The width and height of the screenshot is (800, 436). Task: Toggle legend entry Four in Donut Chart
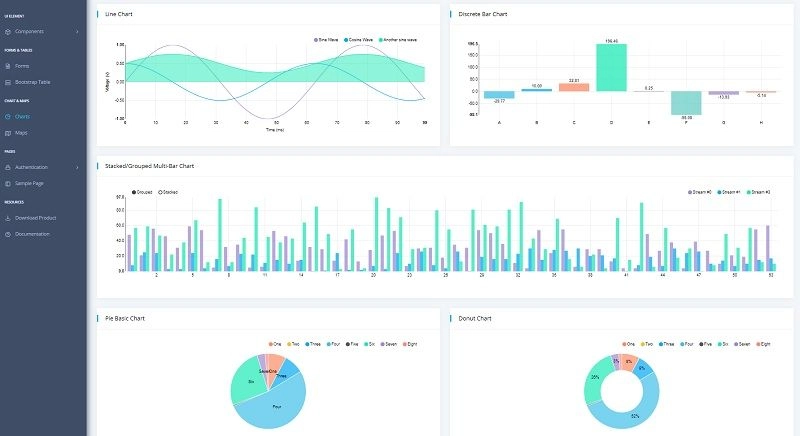687,344
